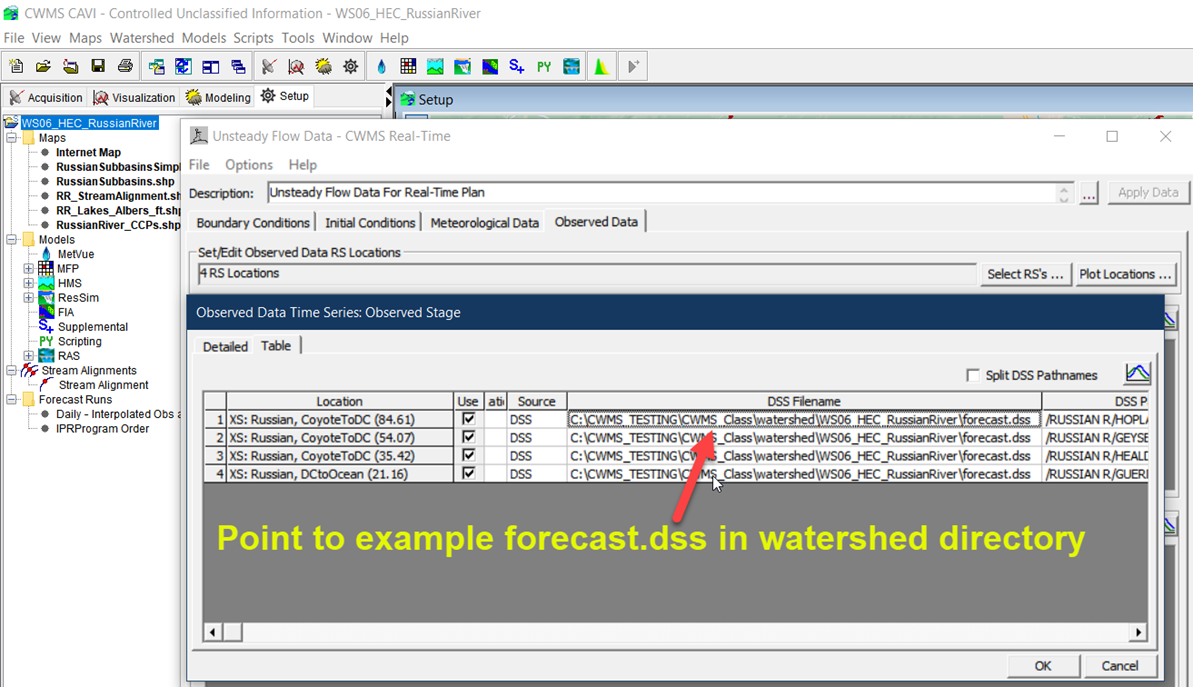Viewport: 1193px width, 687px height.
Task: Click the S+ Supplemental toolbar icon
Action: [x=517, y=67]
